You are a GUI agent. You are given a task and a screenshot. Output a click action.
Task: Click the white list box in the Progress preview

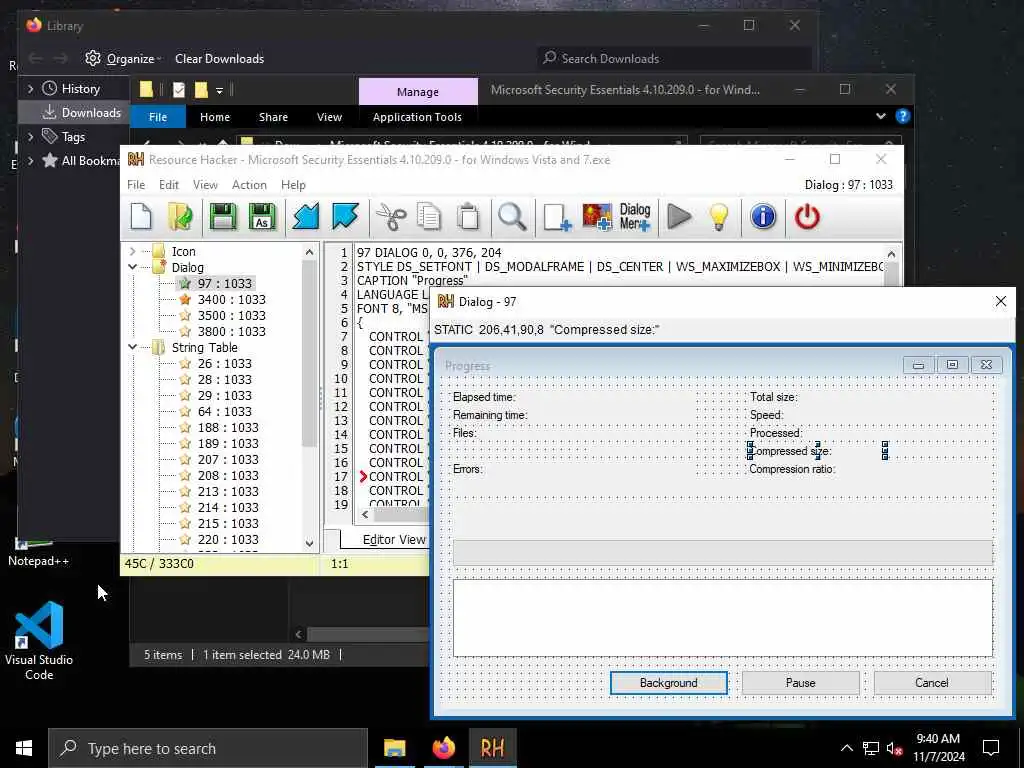tap(722, 617)
